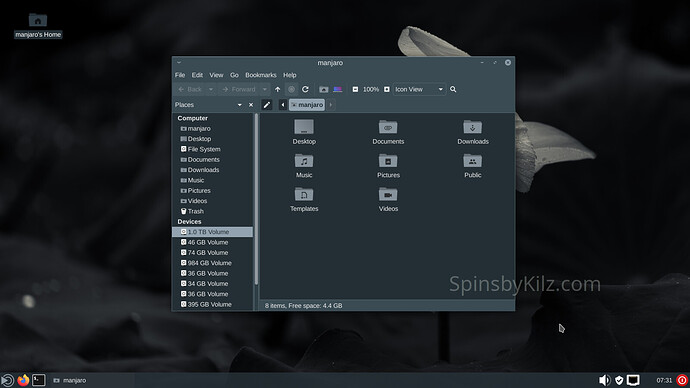Click the Back navigation button
Screen dimensions: 690x388
(190, 89)
